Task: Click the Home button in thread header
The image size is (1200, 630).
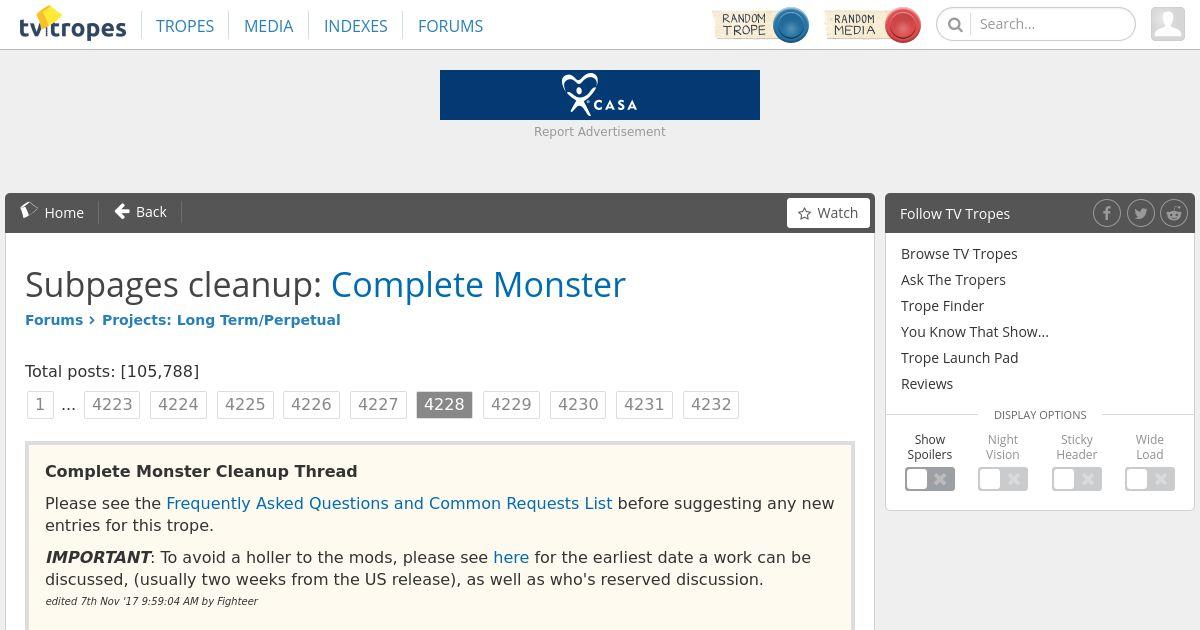Action: pos(52,212)
